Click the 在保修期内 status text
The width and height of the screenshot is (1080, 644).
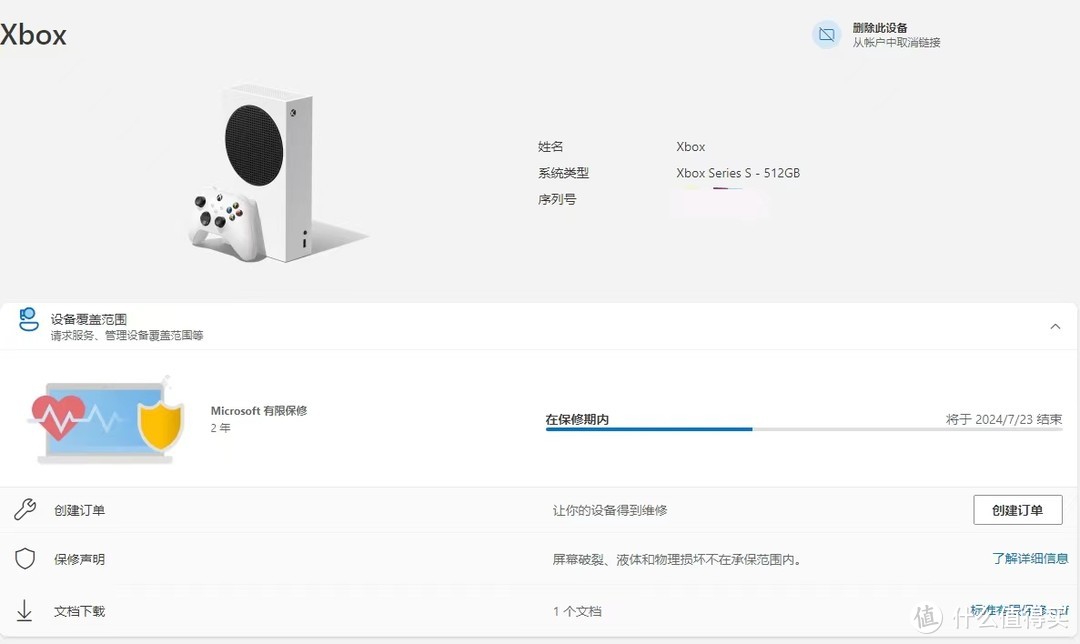coord(577,419)
